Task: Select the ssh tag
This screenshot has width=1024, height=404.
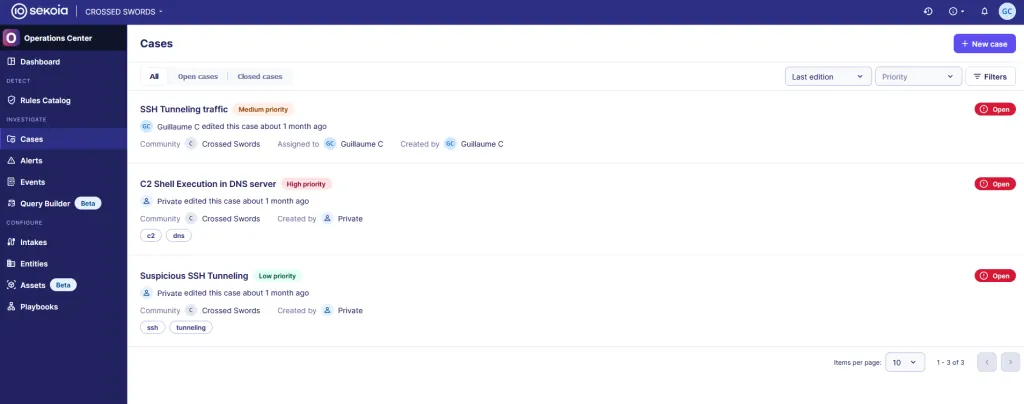Action: pos(153,328)
